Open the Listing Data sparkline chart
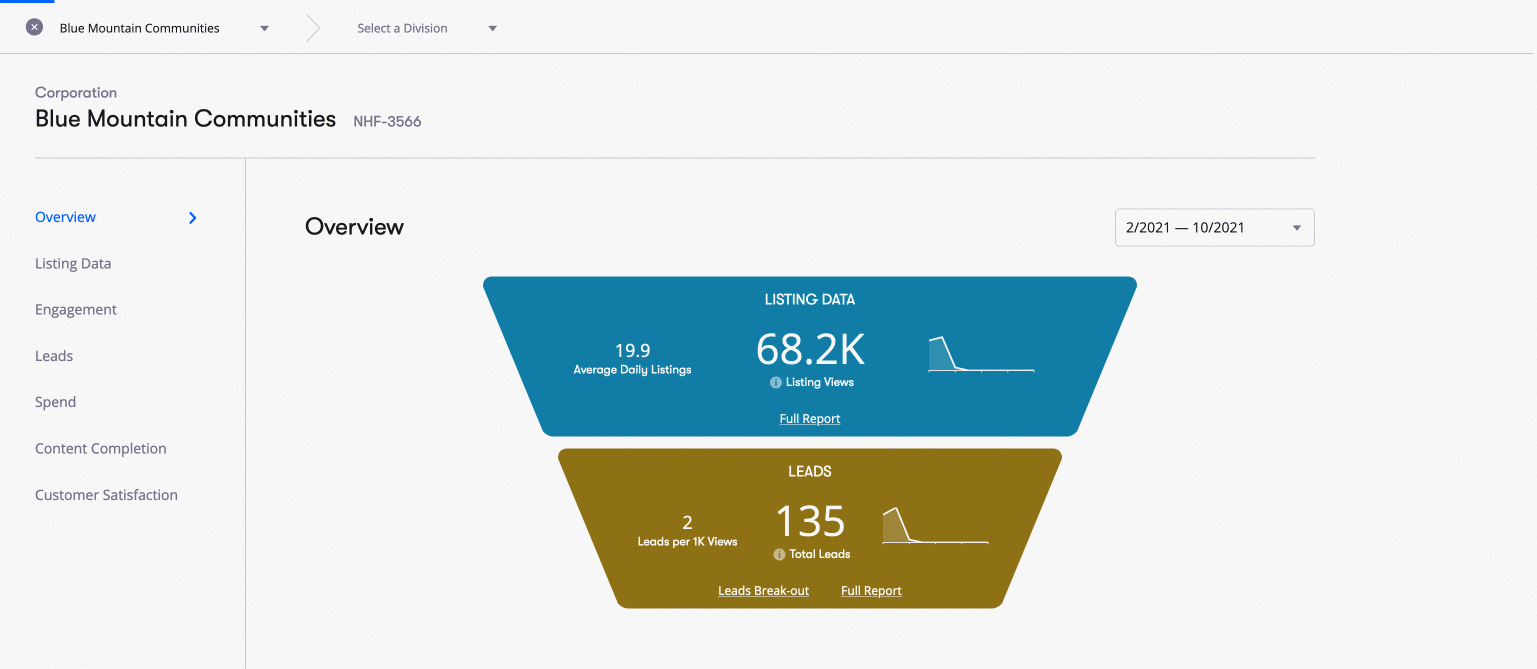Screen dimensions: 1537x669 980,355
